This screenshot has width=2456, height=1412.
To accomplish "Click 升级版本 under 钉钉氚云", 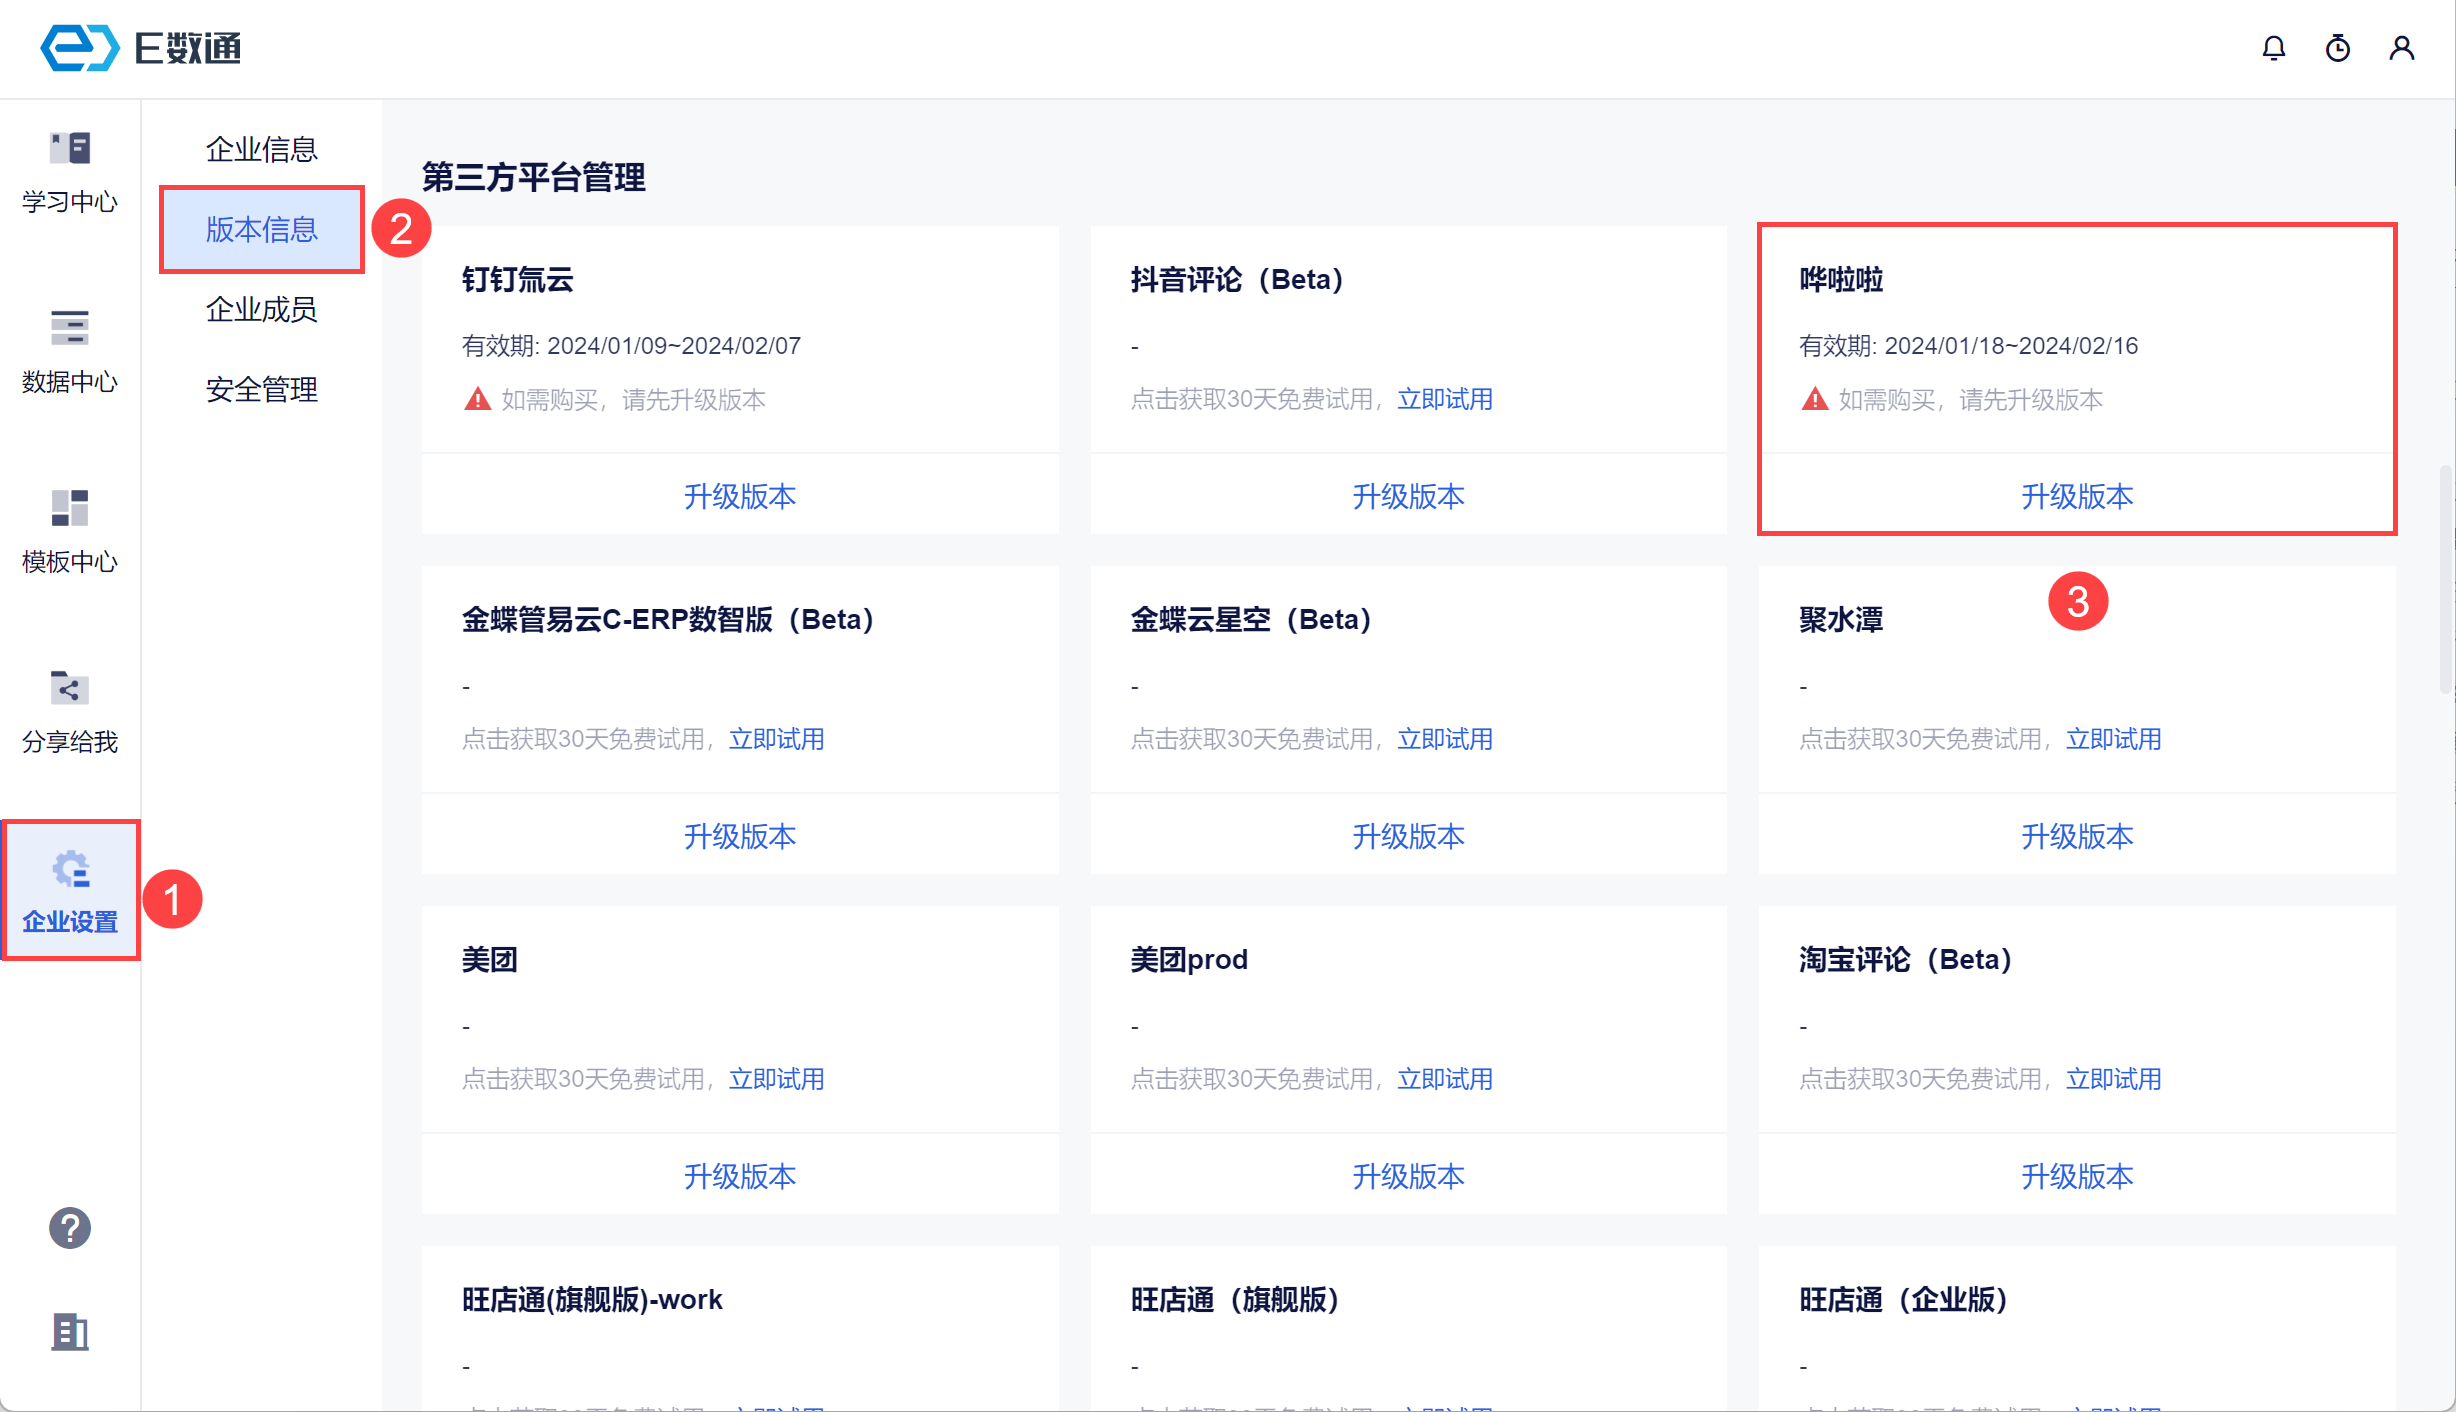I will point(740,496).
